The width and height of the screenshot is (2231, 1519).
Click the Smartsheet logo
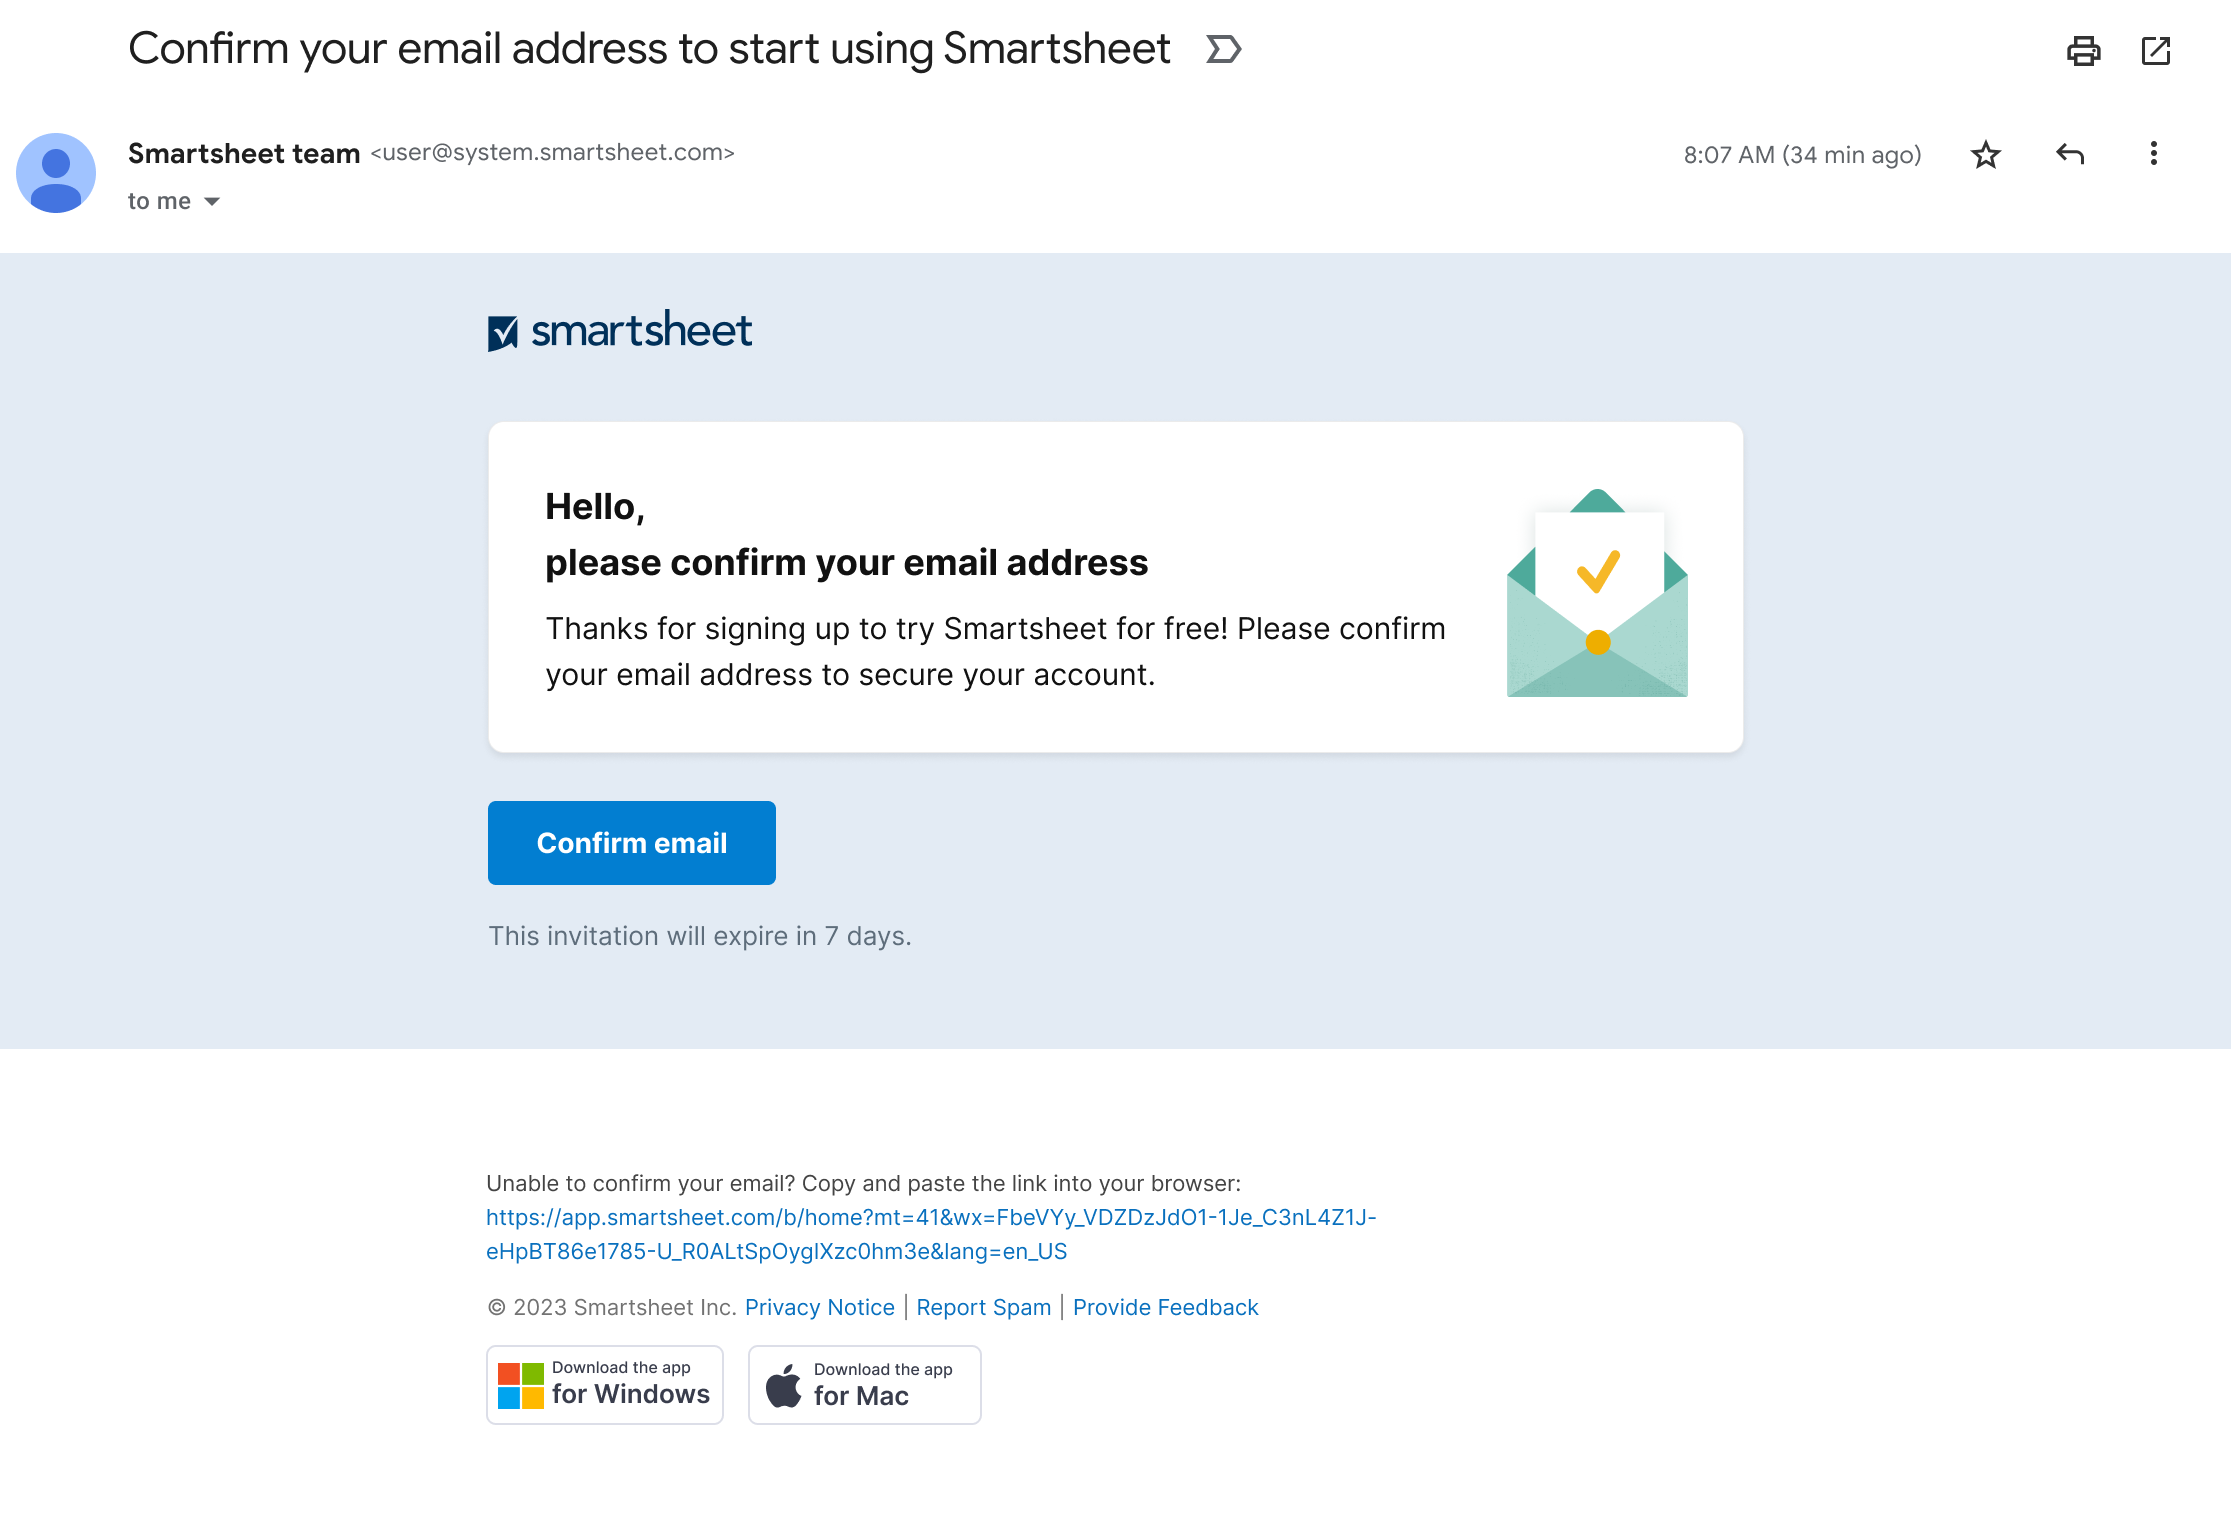pyautogui.click(x=618, y=330)
